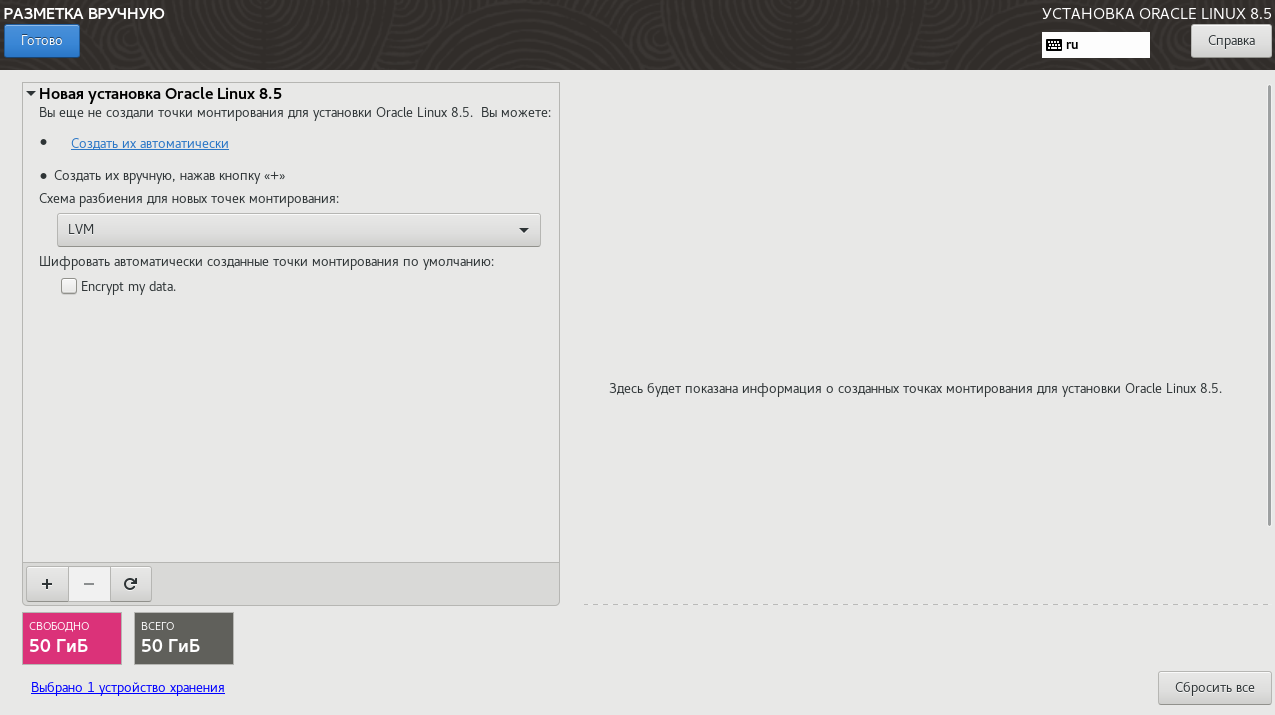Open LVM partitioning scheme dropdown
Image resolution: width=1275 pixels, height=715 pixels.
(x=299, y=230)
